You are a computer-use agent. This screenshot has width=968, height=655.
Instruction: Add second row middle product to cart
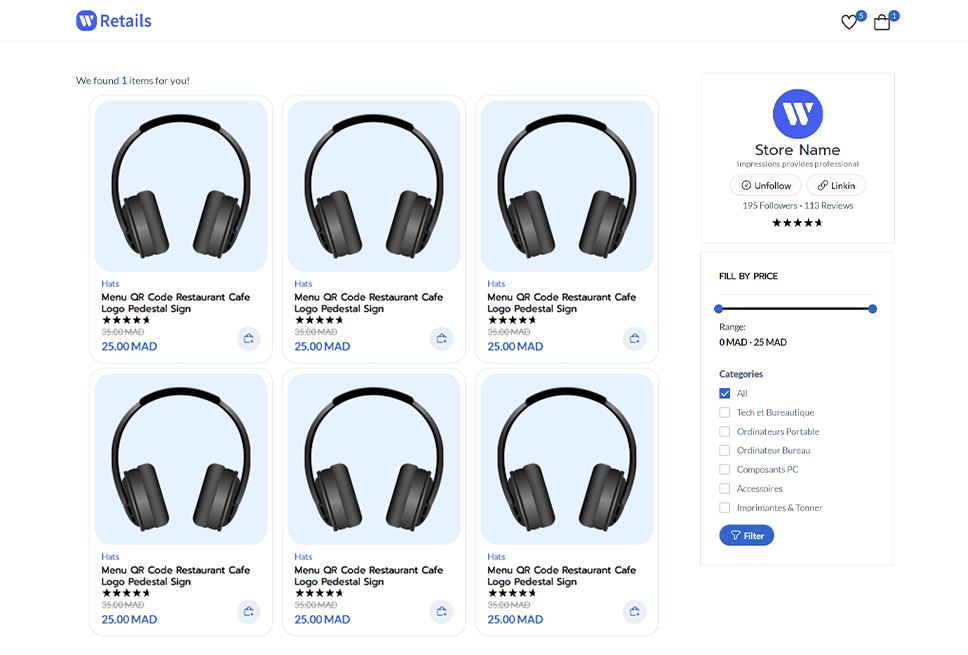[441, 611]
